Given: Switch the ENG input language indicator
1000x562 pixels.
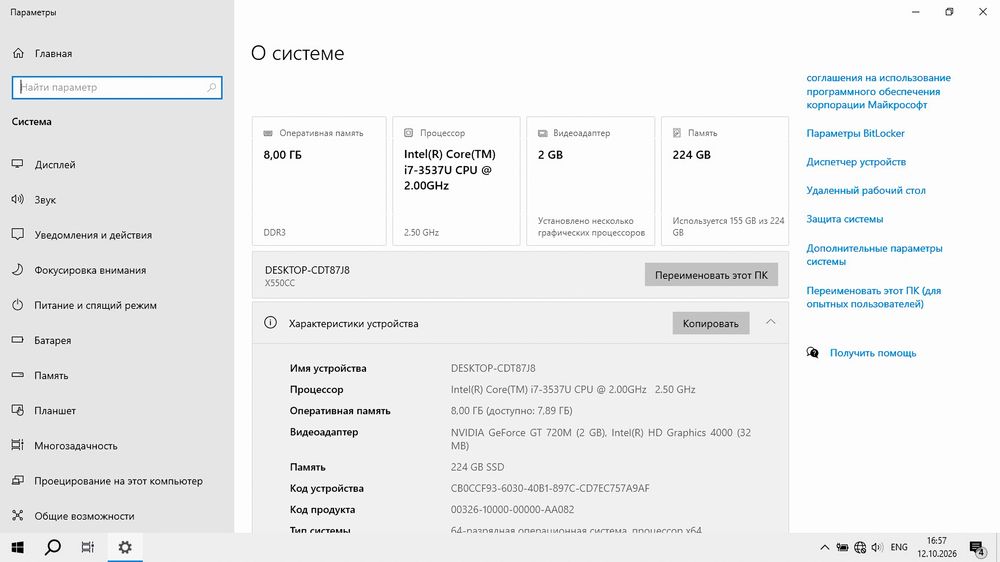Looking at the screenshot, I should [899, 547].
